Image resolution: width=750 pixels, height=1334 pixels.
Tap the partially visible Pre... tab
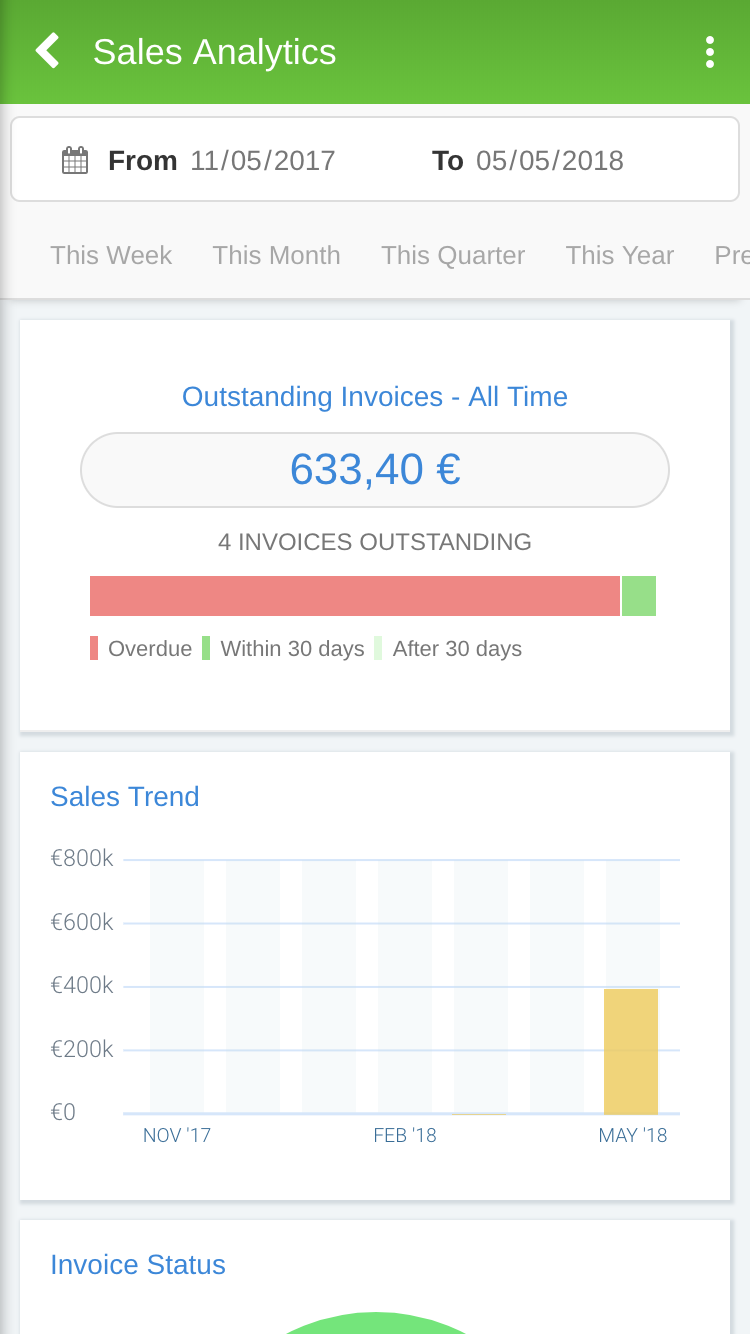point(731,255)
